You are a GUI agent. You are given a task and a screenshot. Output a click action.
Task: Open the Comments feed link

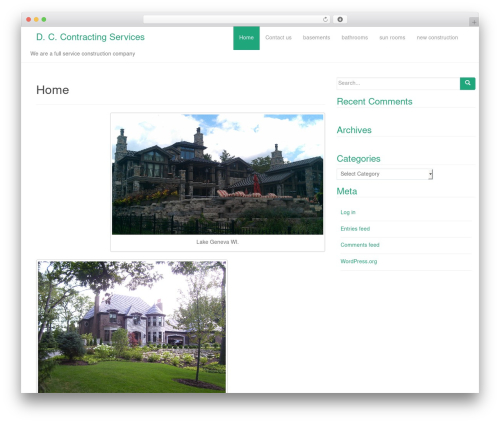(360, 245)
